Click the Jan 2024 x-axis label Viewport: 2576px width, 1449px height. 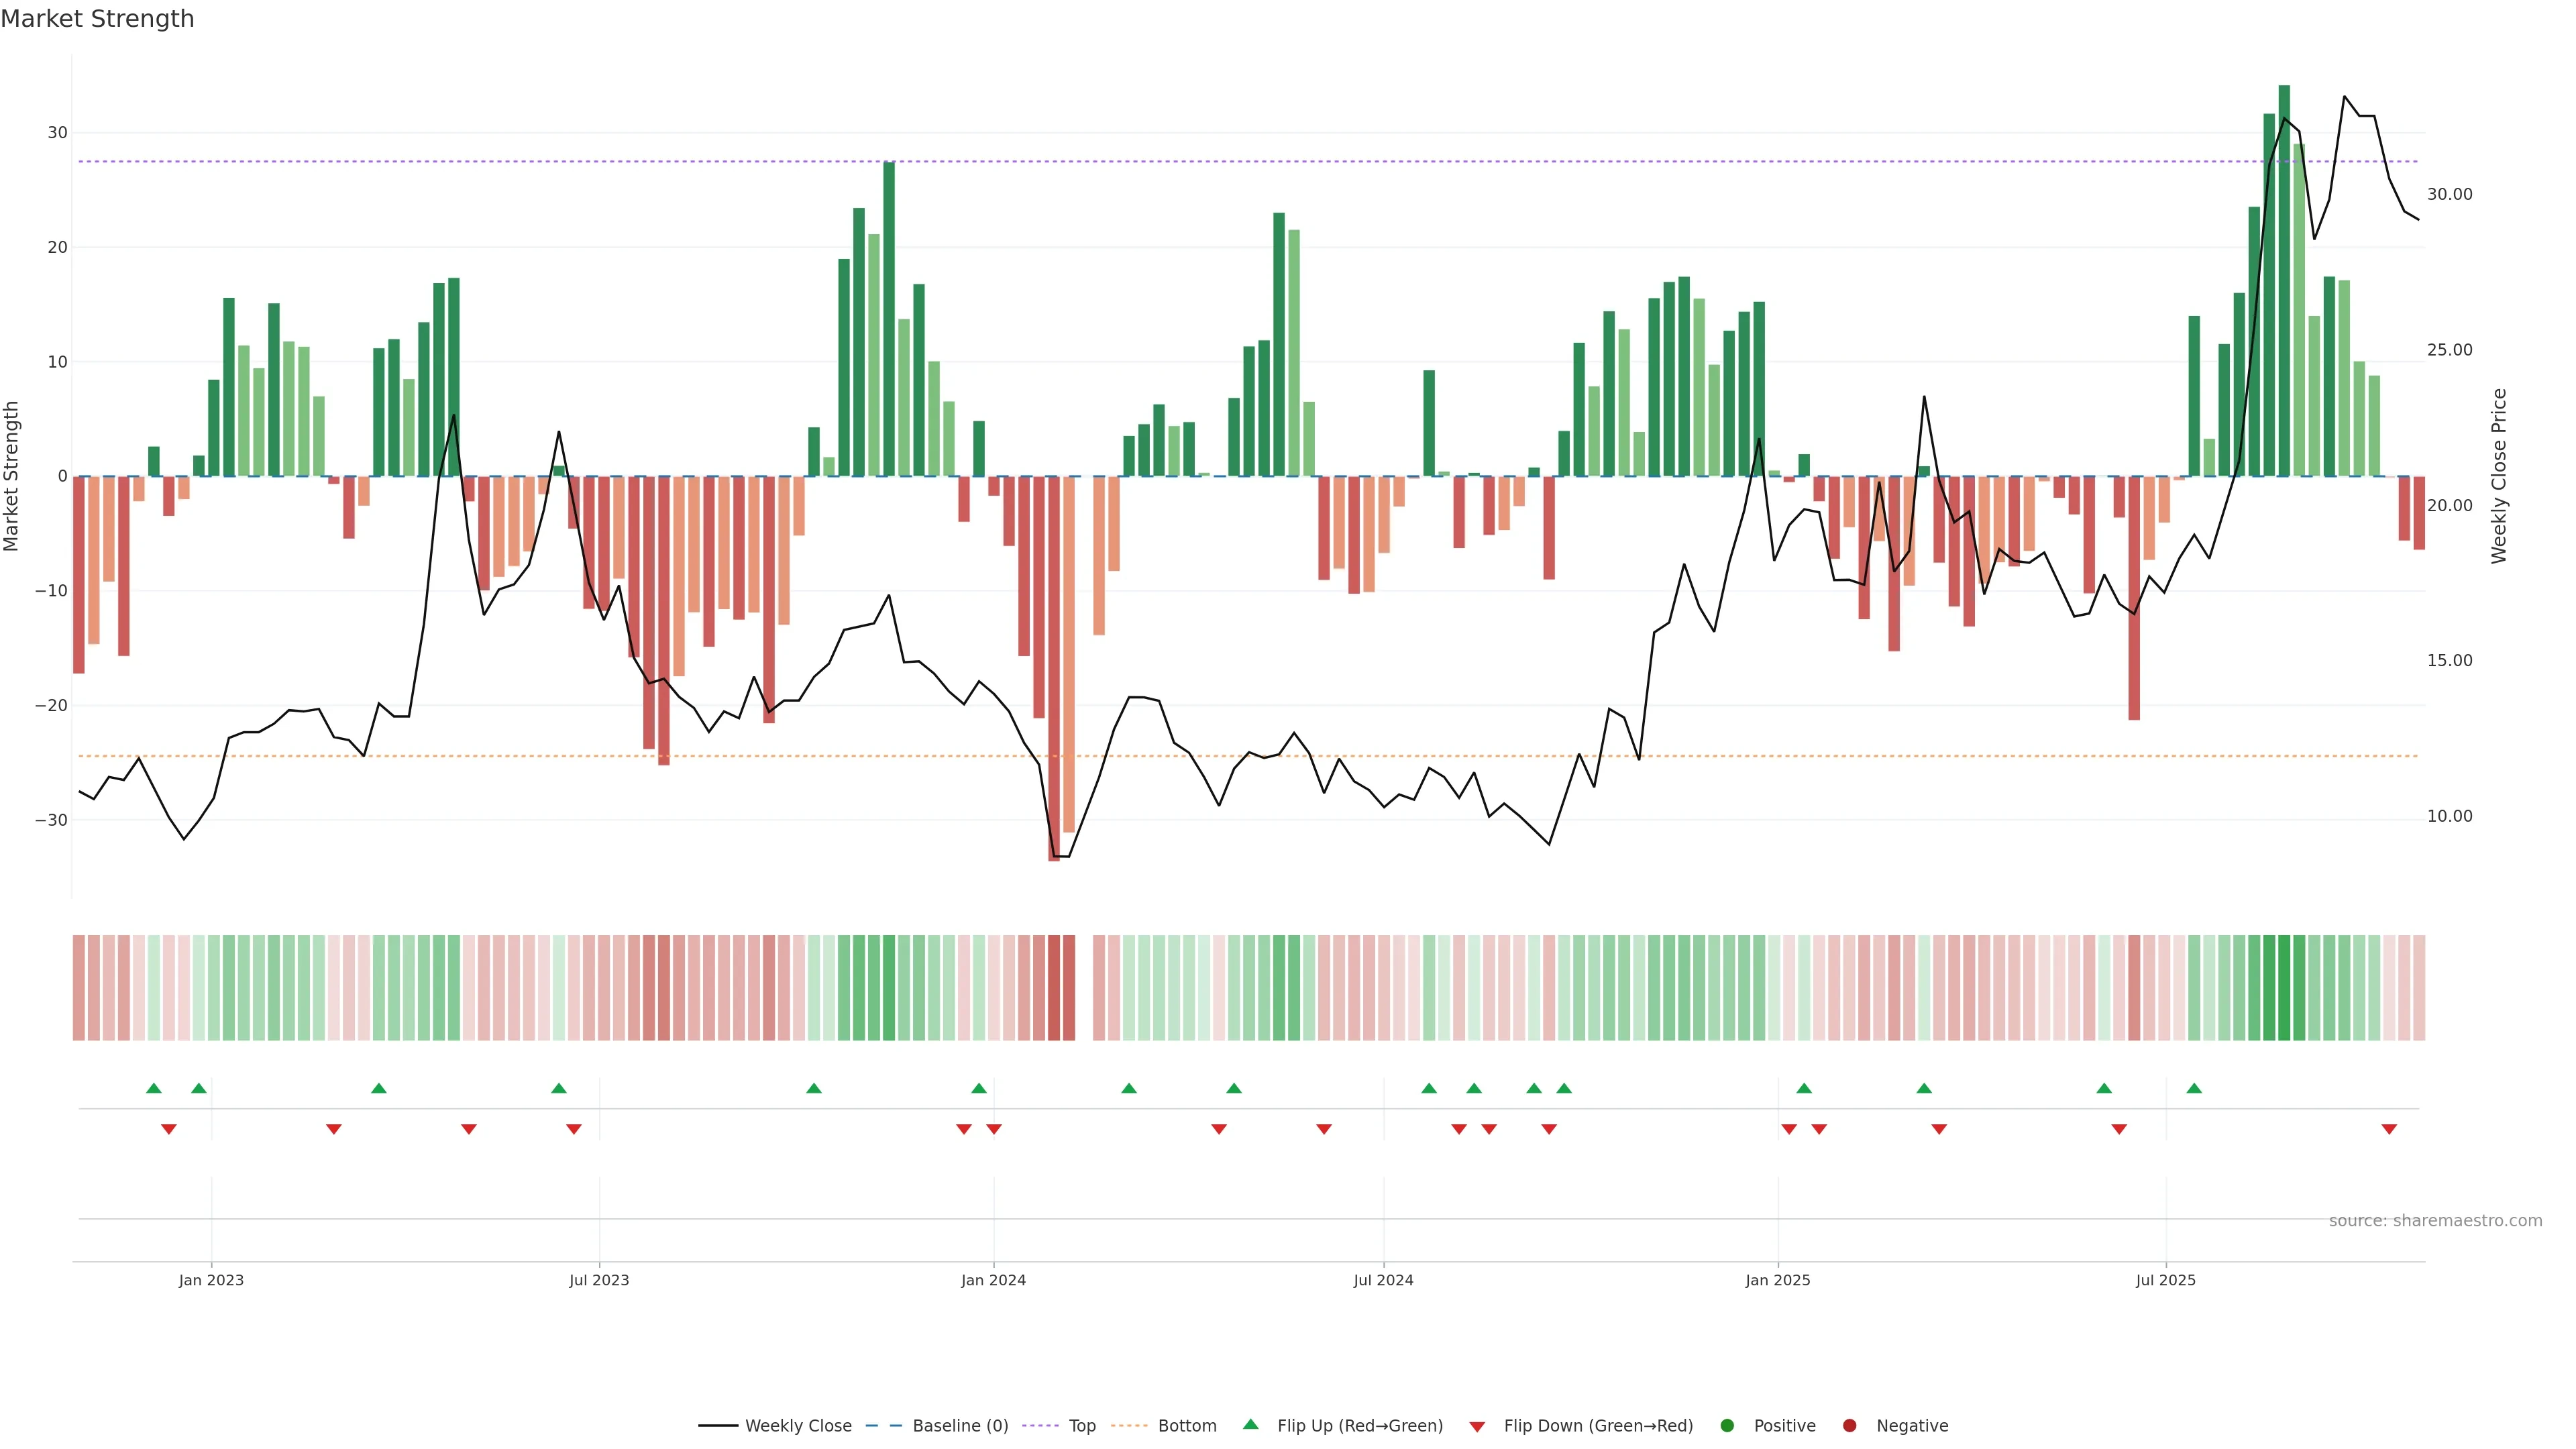pos(993,1280)
